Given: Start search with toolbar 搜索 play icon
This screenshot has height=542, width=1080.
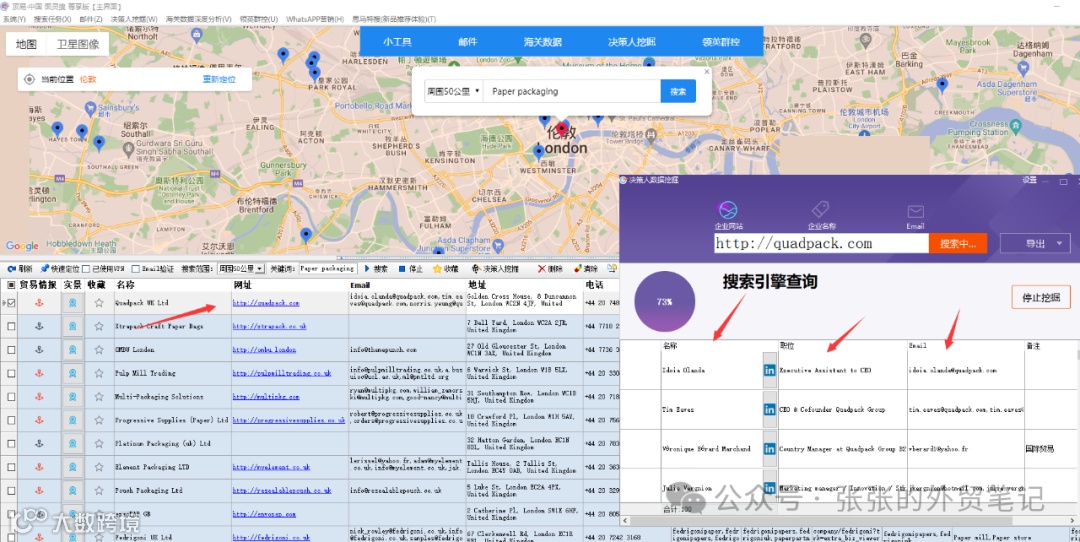Looking at the screenshot, I should click(367, 269).
